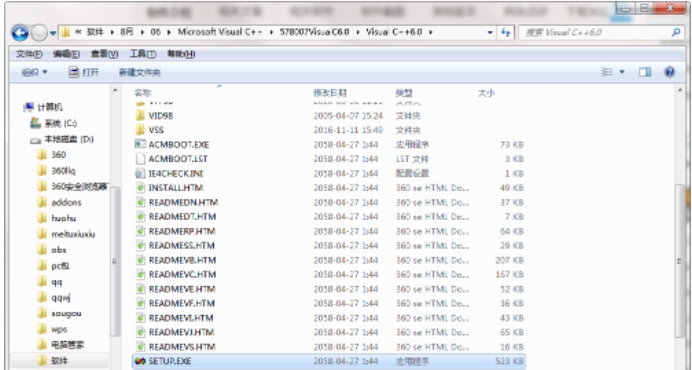Click the Back navigation arrow
This screenshot has width=692, height=370.
tap(20, 33)
